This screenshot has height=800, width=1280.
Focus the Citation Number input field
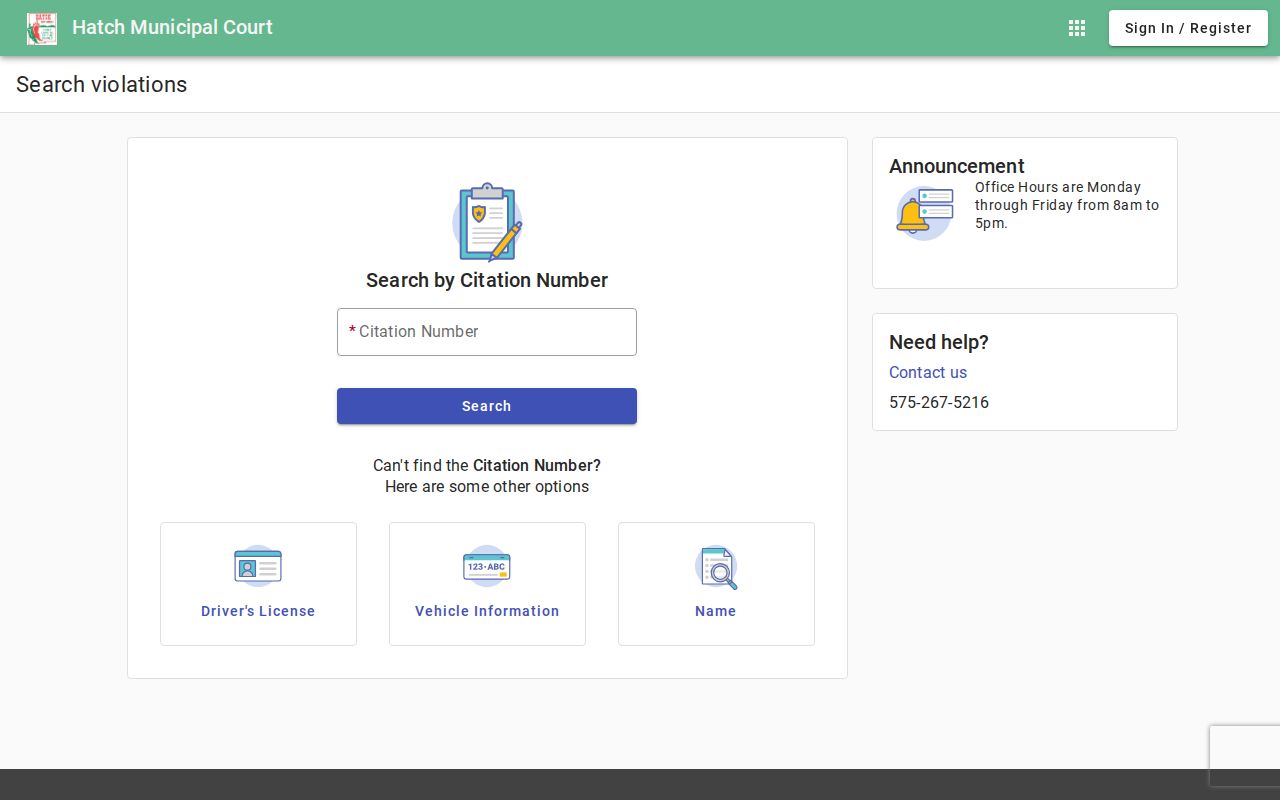pyautogui.click(x=487, y=332)
